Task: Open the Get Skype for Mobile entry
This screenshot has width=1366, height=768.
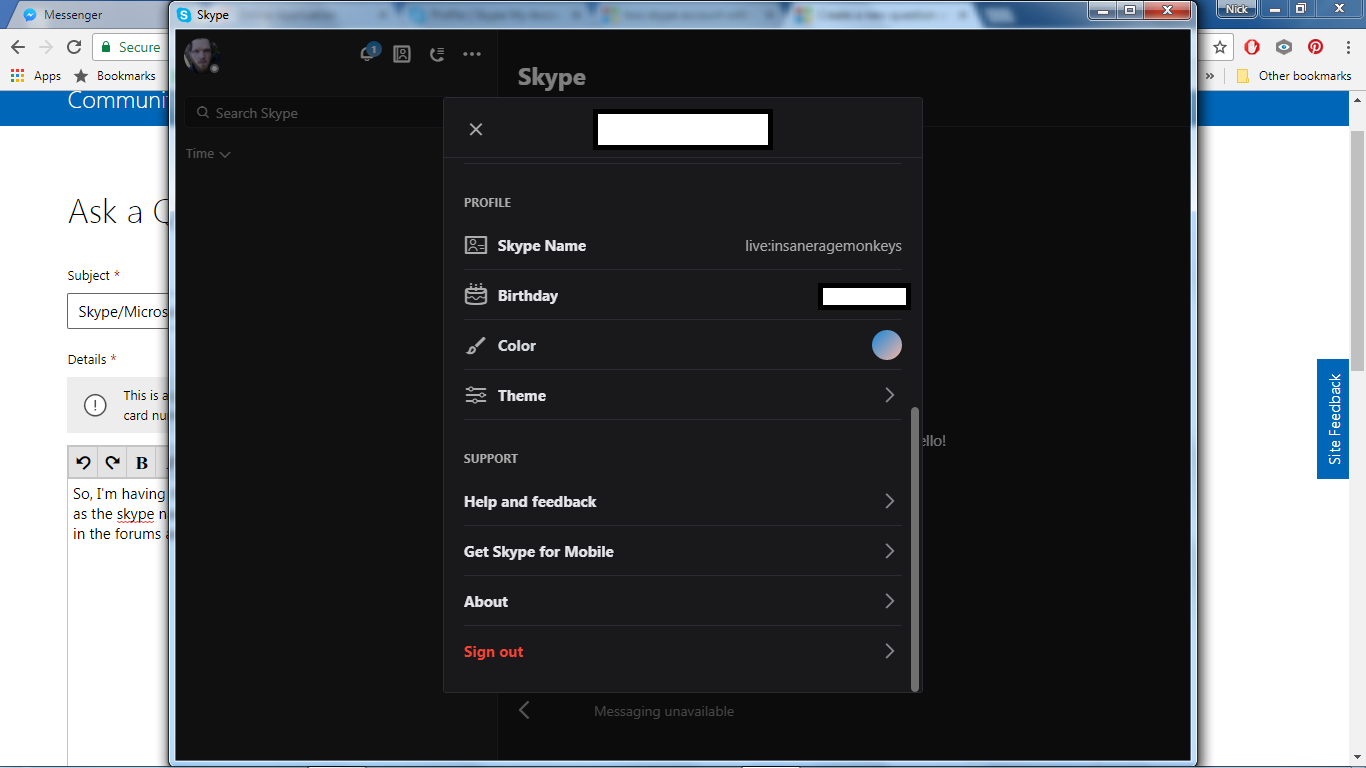Action: click(x=683, y=551)
